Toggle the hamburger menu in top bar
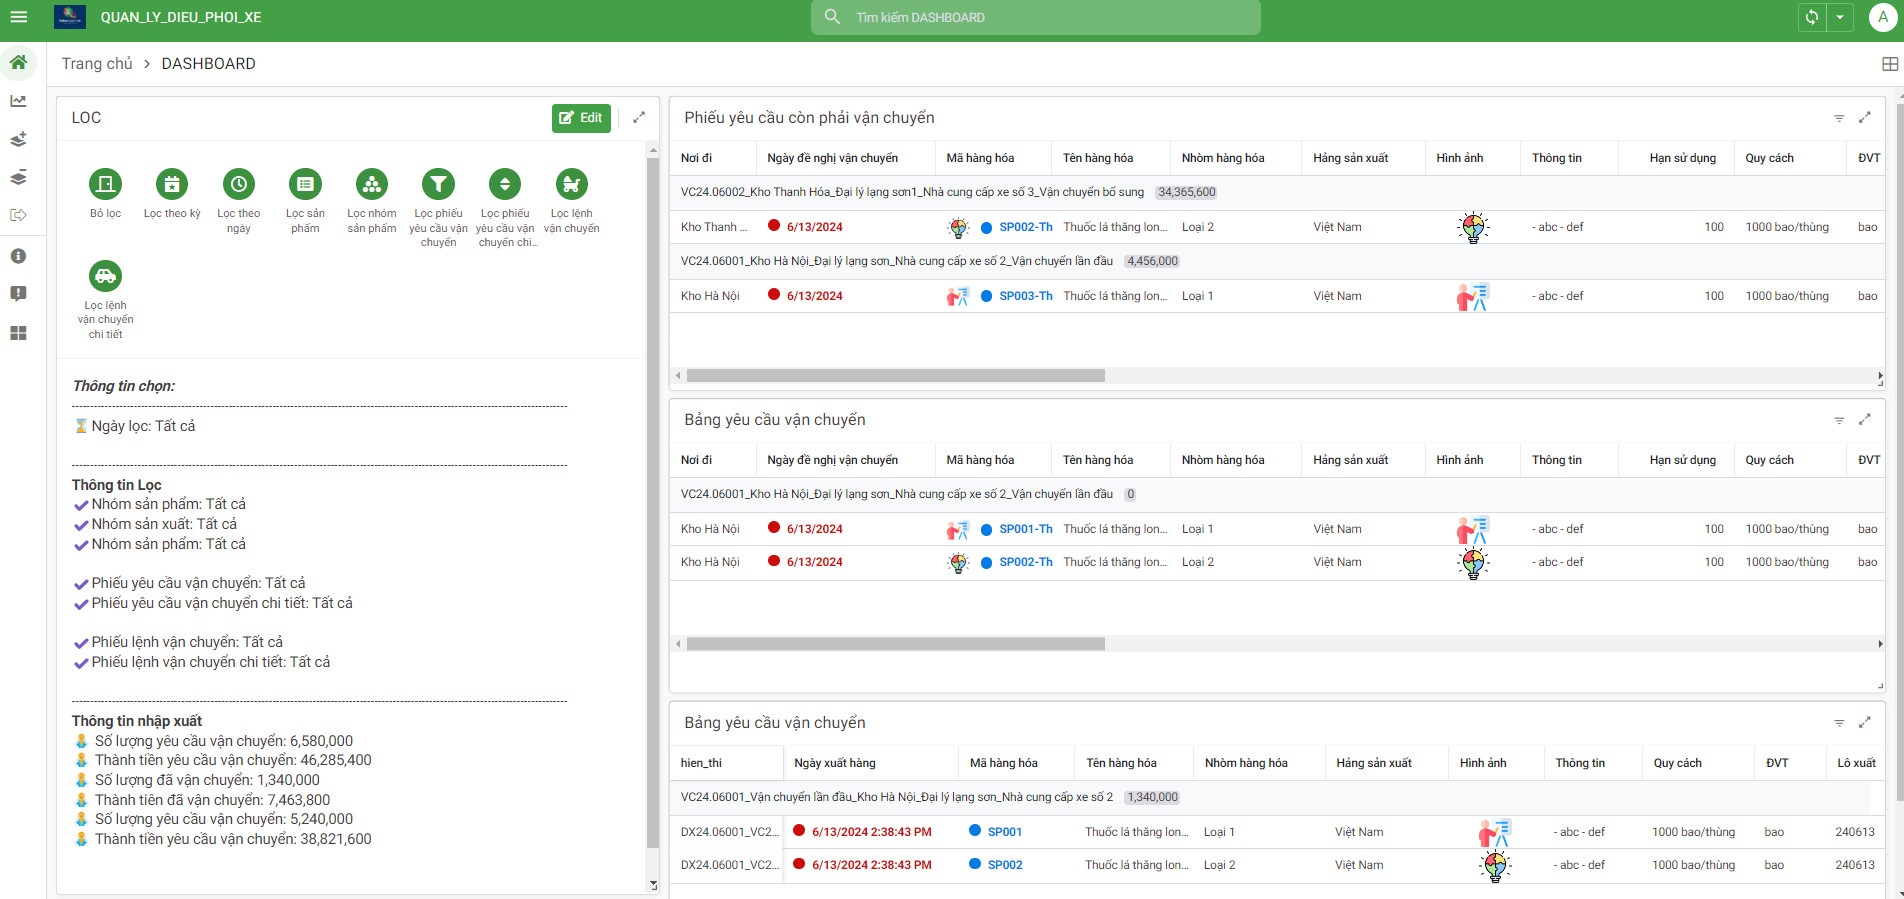This screenshot has width=1904, height=899. pyautogui.click(x=19, y=17)
